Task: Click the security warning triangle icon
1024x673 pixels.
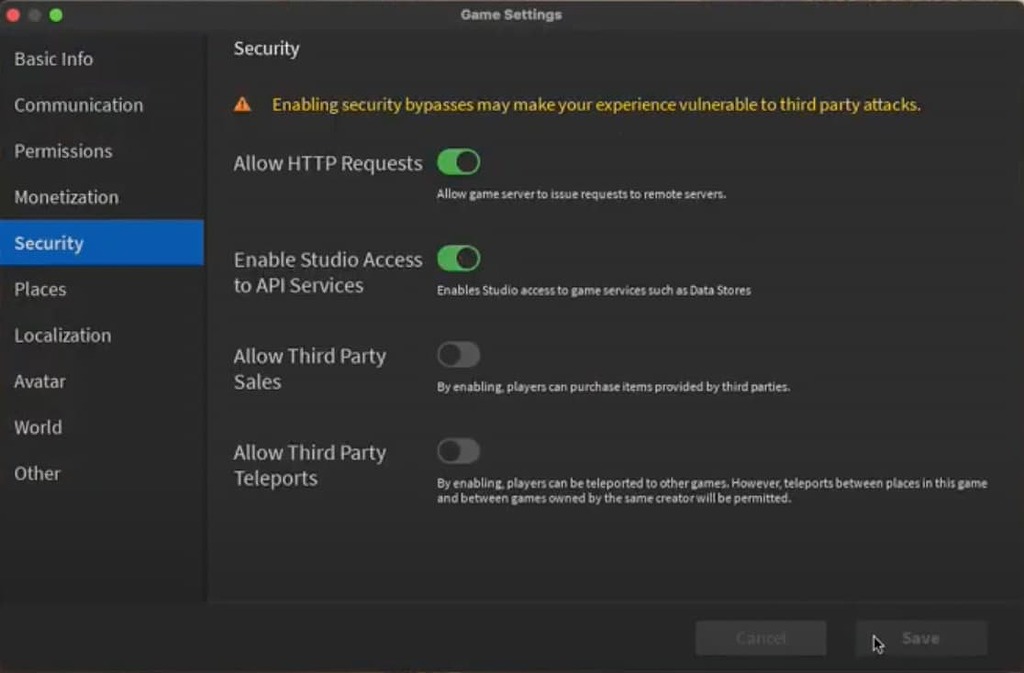Action: (x=242, y=103)
